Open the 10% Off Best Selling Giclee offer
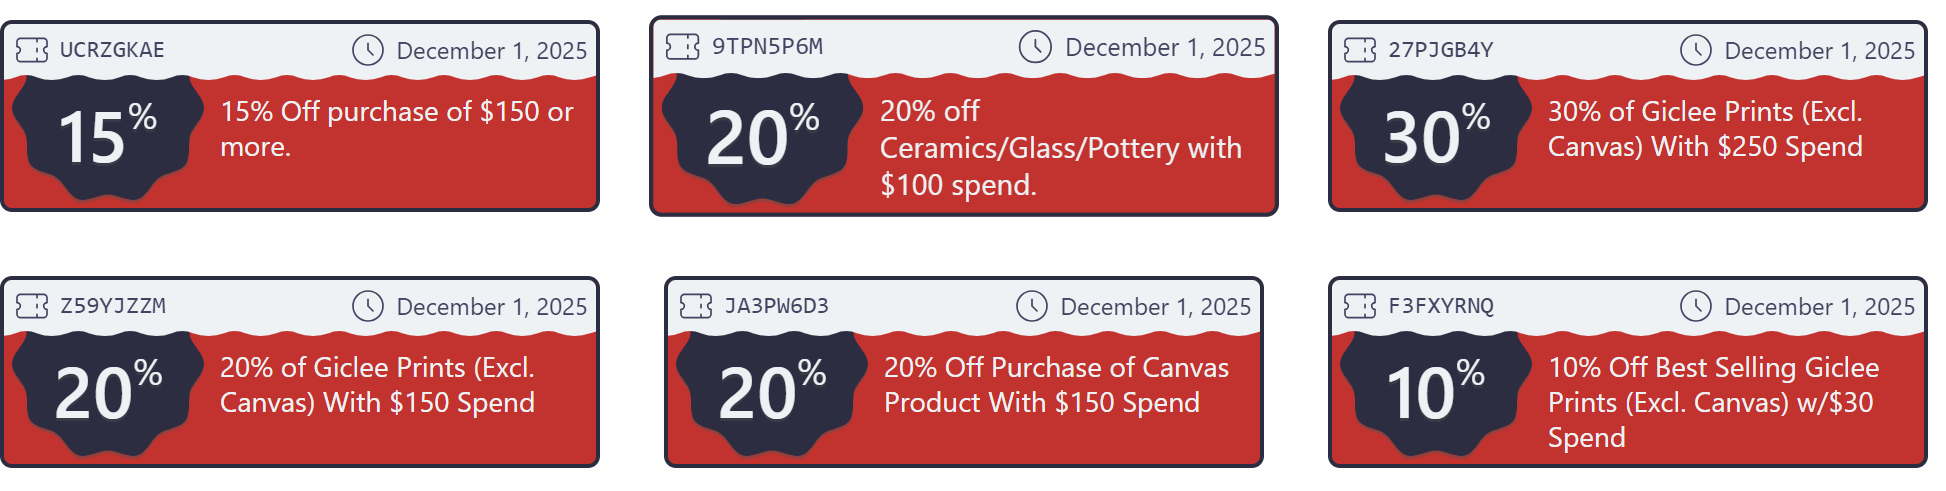The width and height of the screenshot is (1946, 491). [1712, 402]
